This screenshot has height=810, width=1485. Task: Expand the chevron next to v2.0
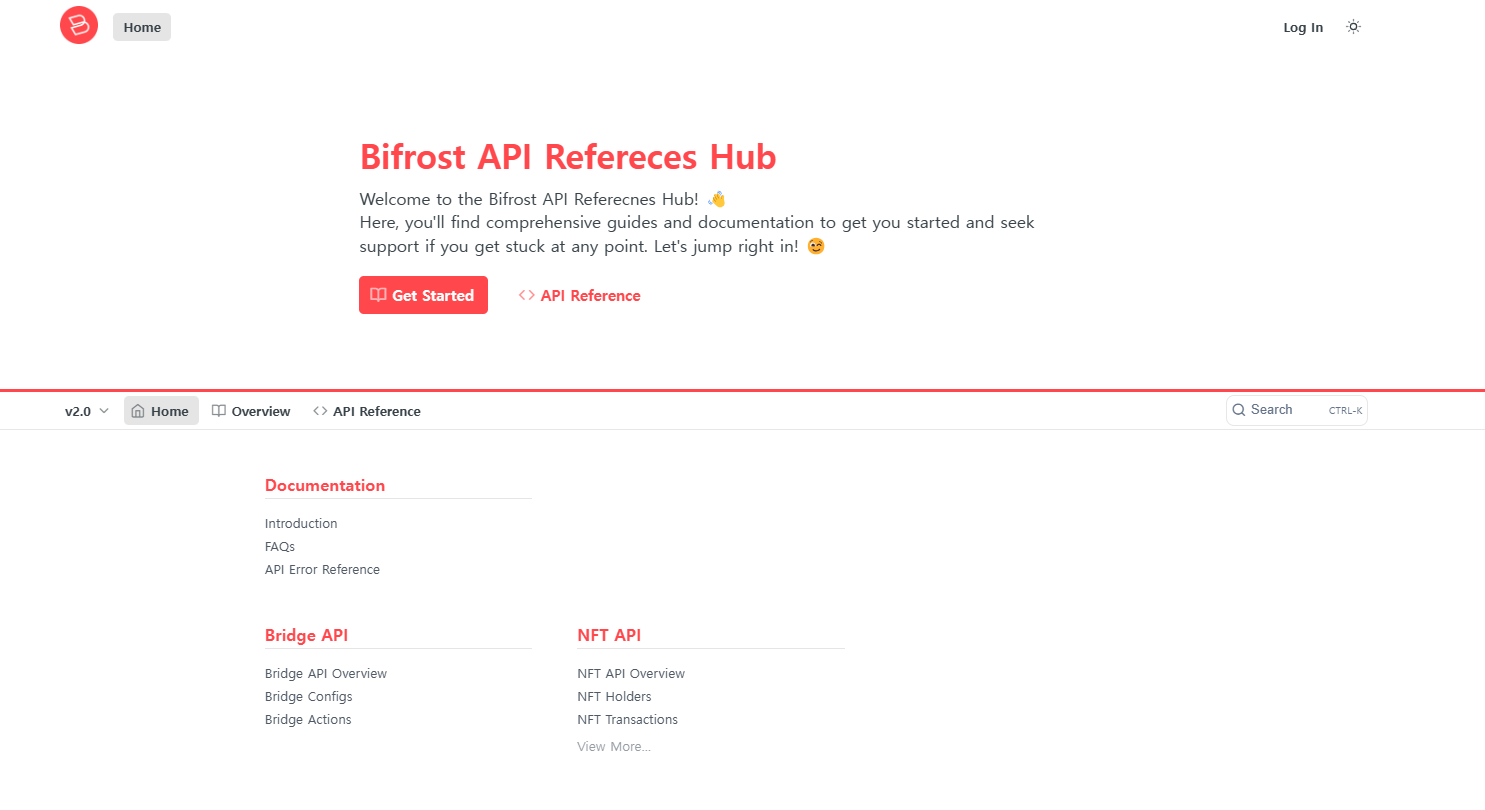(104, 411)
